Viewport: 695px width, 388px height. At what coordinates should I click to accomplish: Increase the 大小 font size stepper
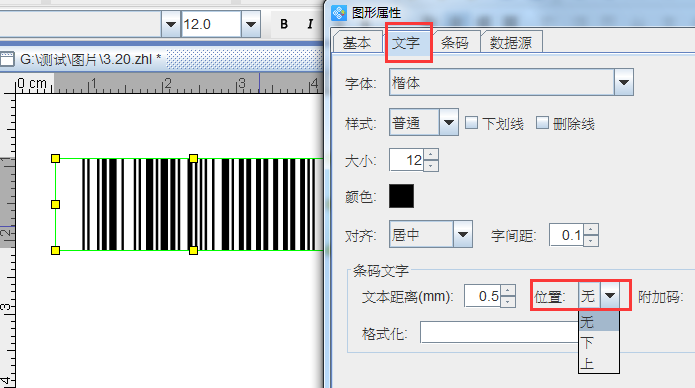[431, 155]
